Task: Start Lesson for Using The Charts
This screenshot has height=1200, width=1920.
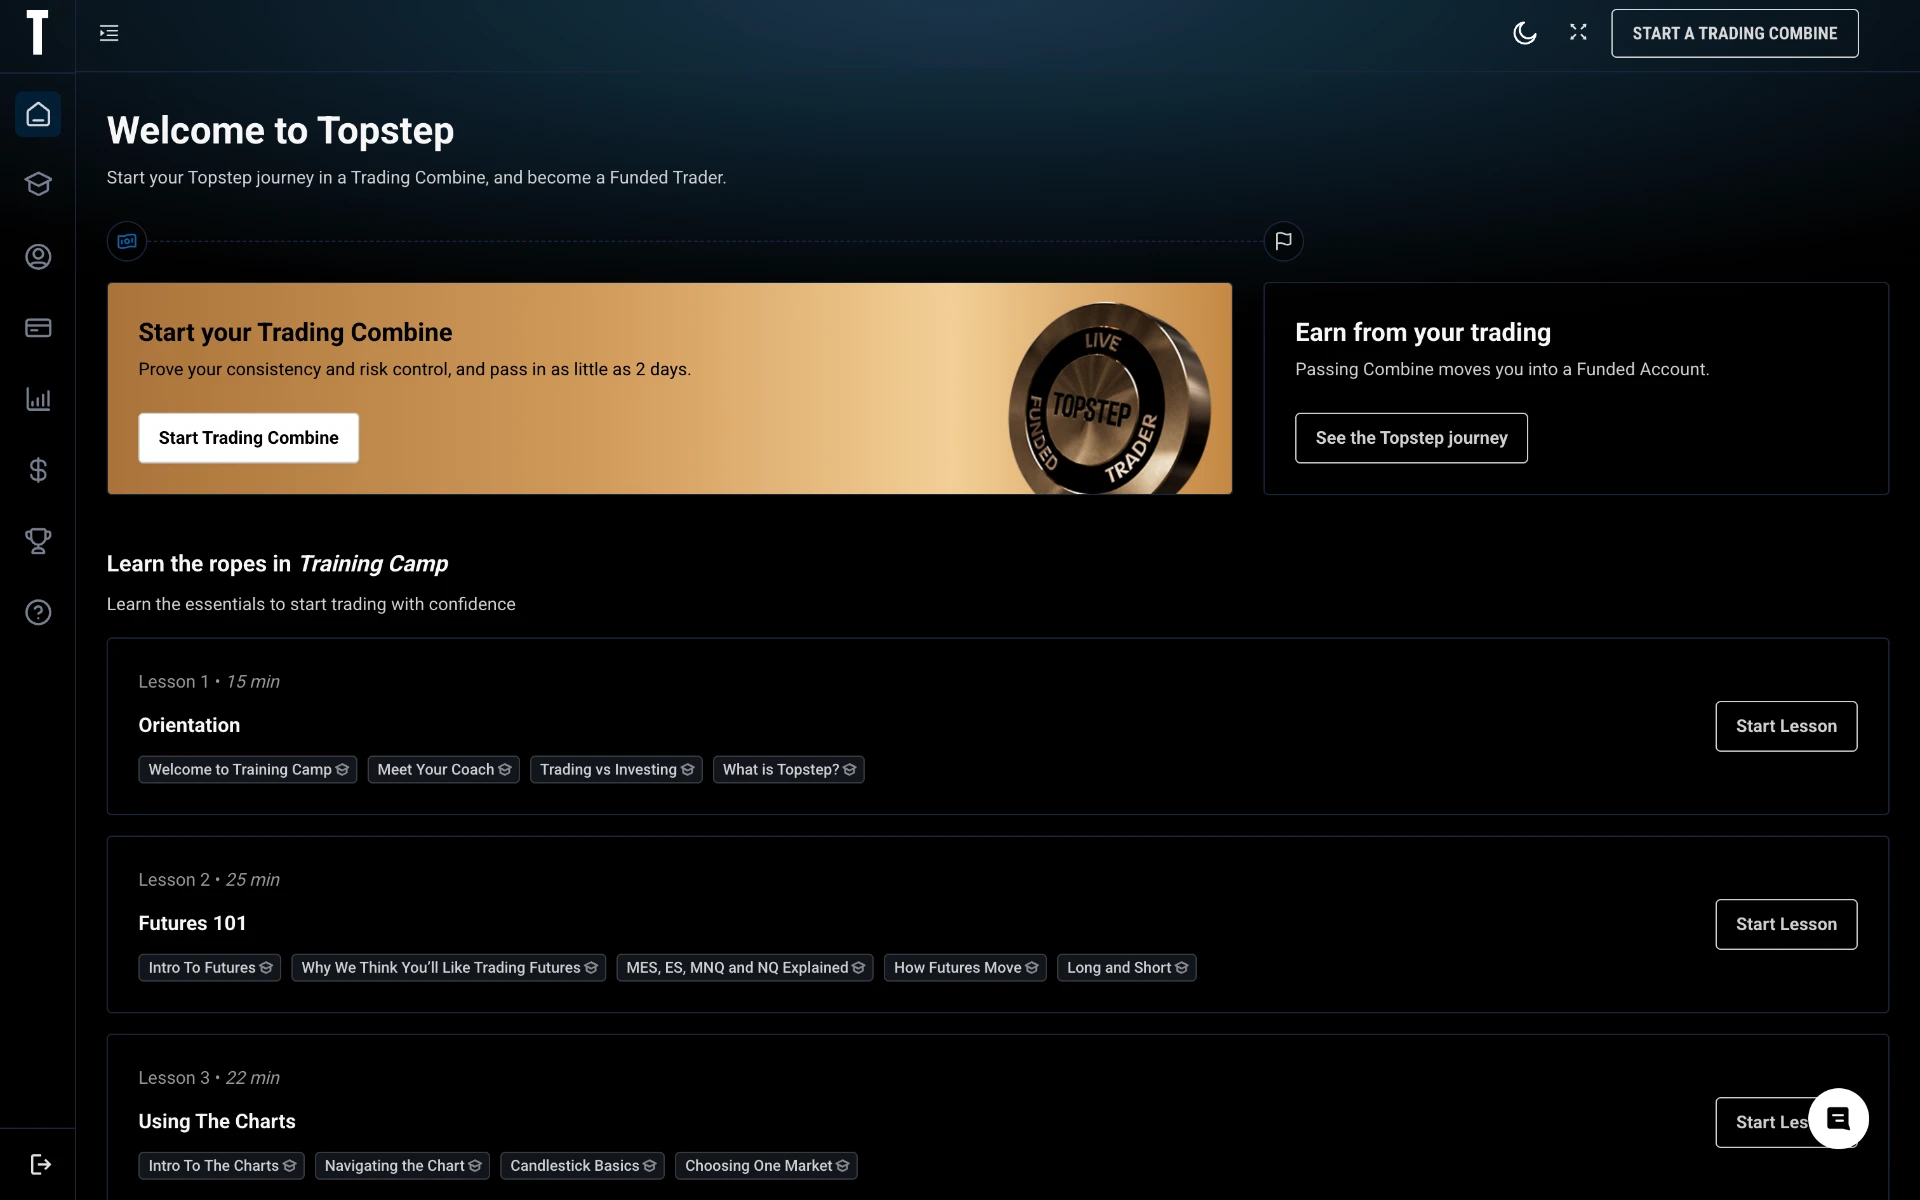Action: 1770,1122
